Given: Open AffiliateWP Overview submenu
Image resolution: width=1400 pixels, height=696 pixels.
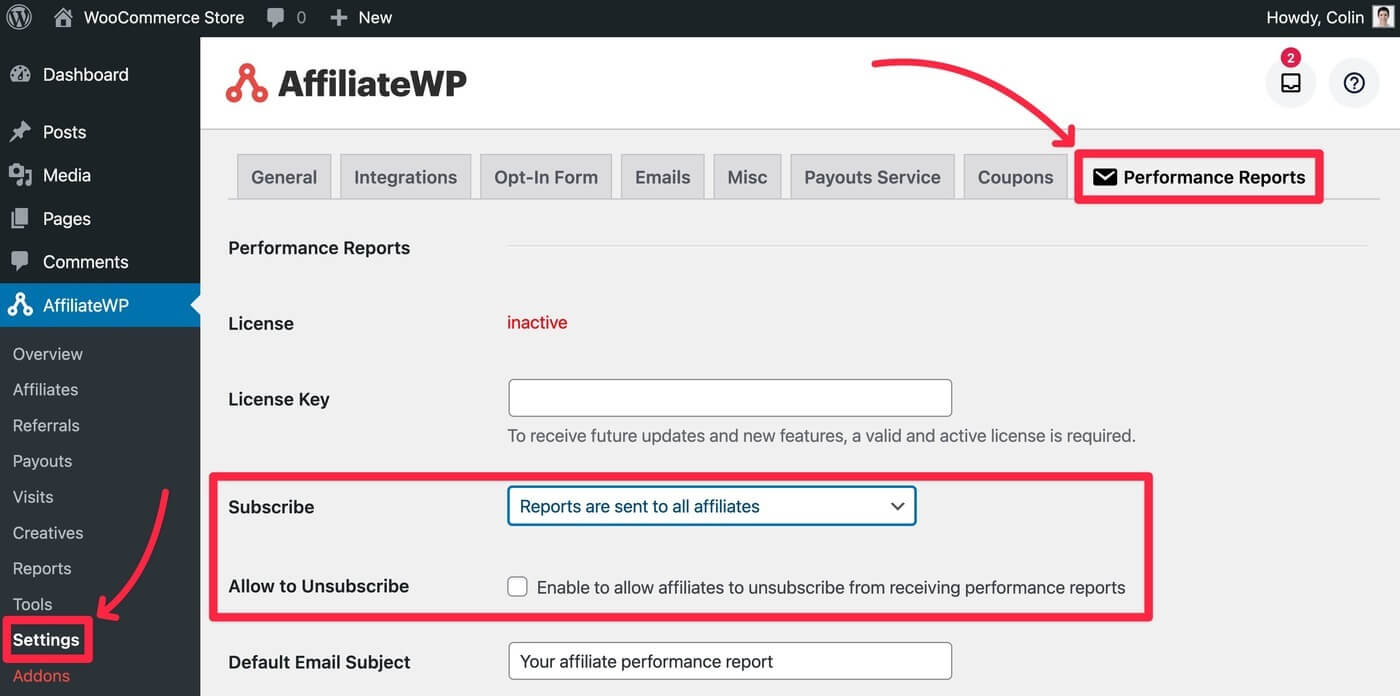Looking at the screenshot, I should pos(48,354).
